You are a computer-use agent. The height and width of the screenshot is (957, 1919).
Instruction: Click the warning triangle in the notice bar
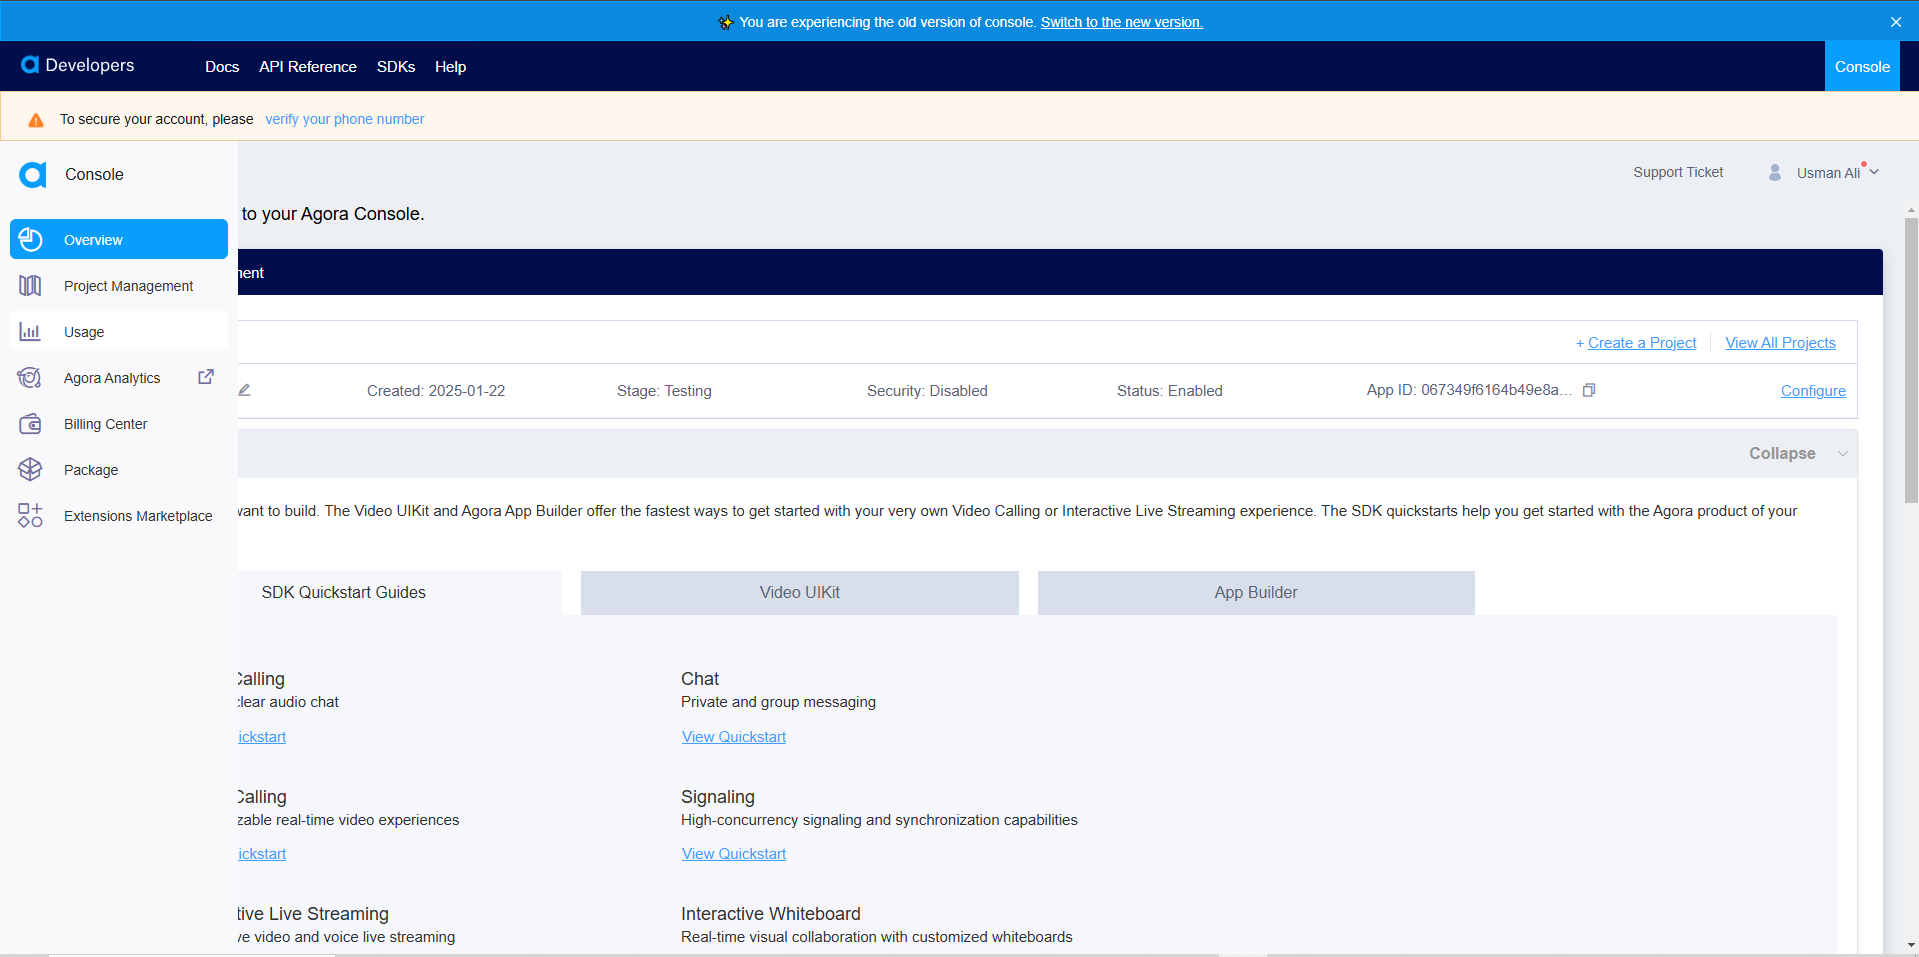point(36,119)
